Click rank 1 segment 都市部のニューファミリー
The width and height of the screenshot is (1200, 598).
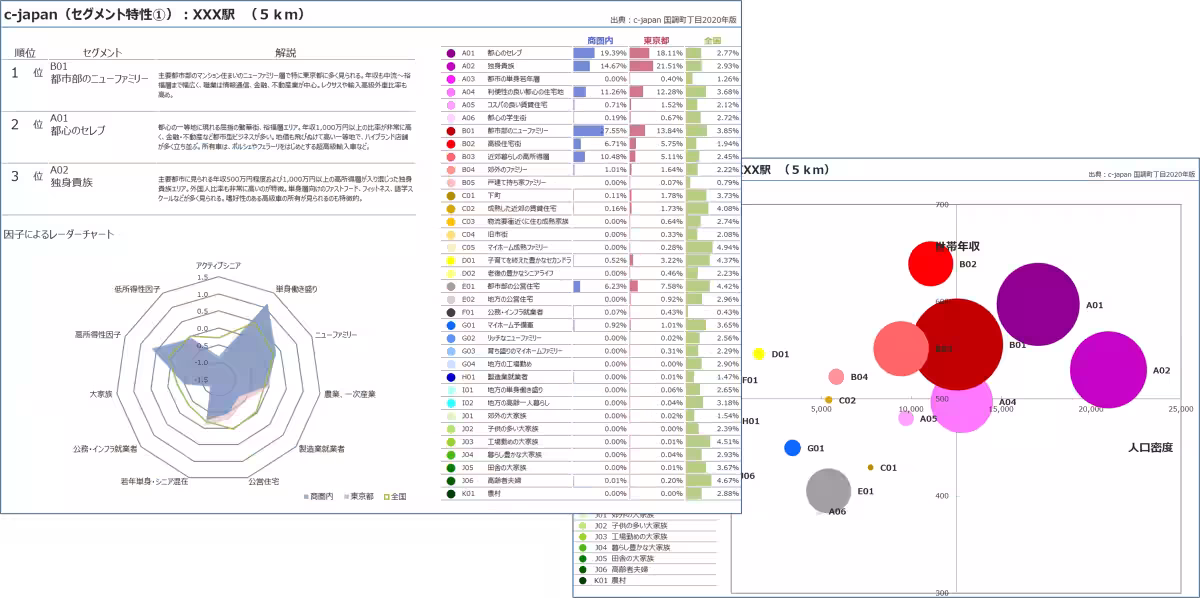(99, 78)
